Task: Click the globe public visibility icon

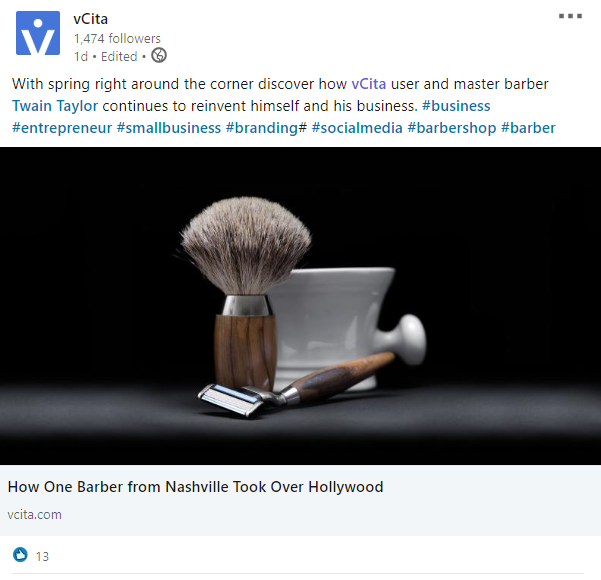Action: (x=159, y=55)
